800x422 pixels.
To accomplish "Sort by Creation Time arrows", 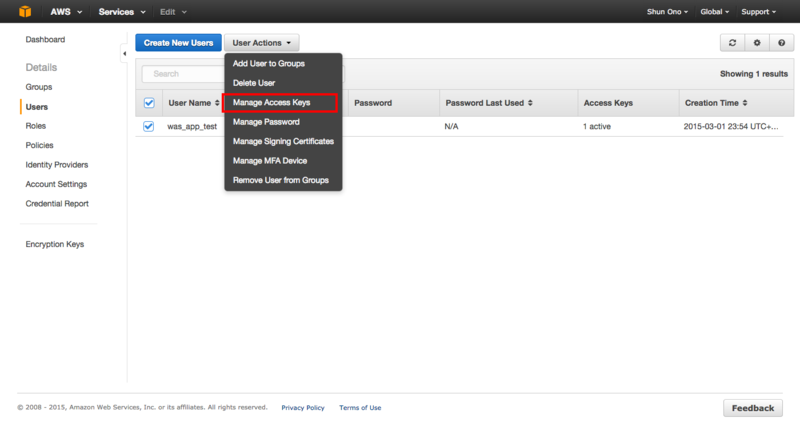I will pos(745,103).
